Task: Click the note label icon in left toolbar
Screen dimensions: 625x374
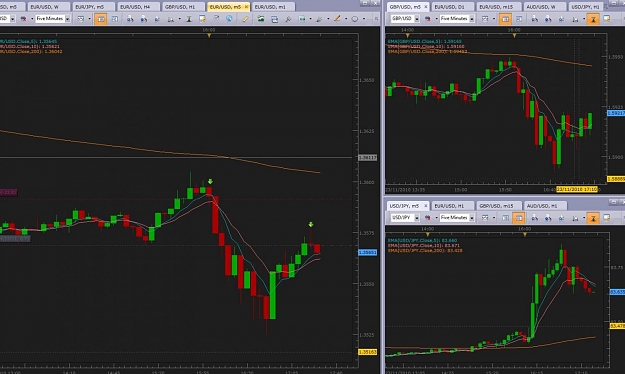Action: pos(202,19)
